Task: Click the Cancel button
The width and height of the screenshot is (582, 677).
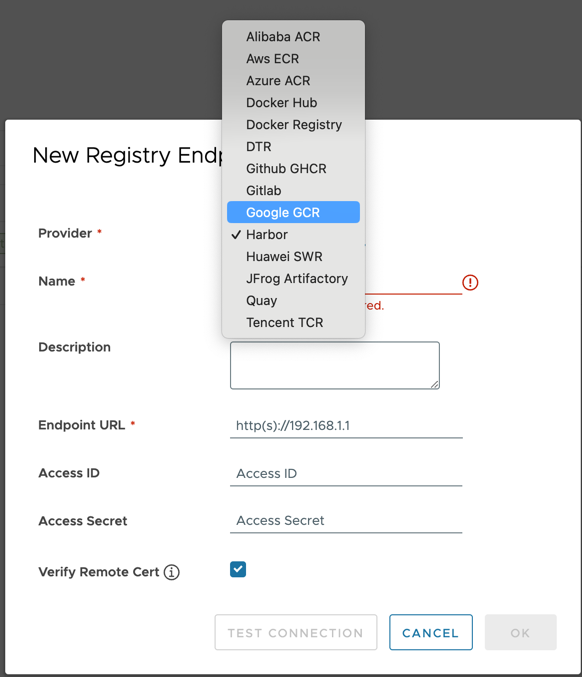Action: (430, 633)
